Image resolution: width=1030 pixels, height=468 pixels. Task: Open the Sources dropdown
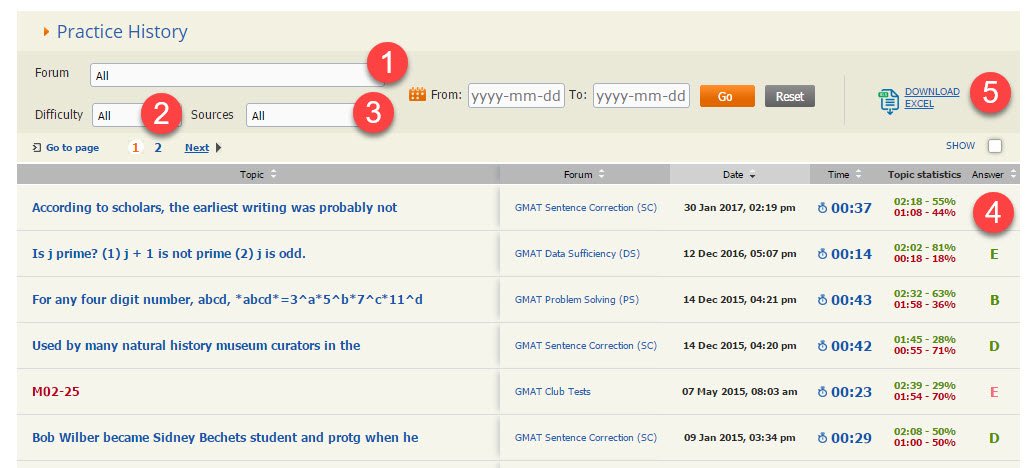tap(300, 116)
